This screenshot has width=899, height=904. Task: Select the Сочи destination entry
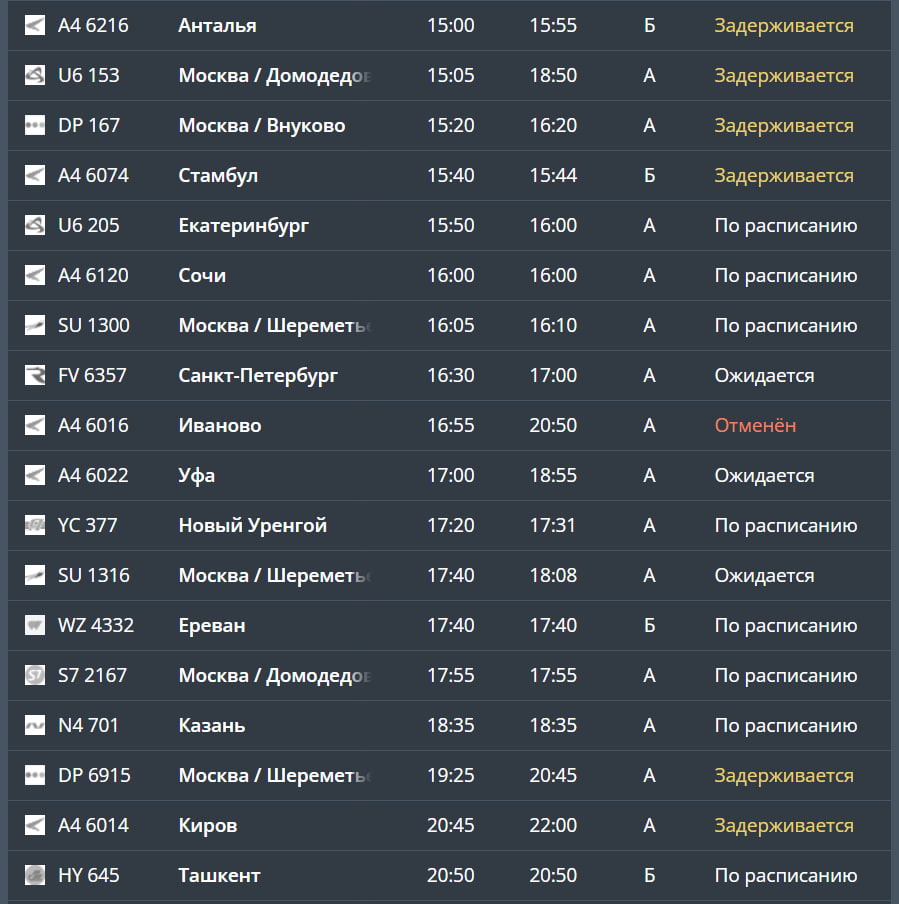[x=202, y=275]
